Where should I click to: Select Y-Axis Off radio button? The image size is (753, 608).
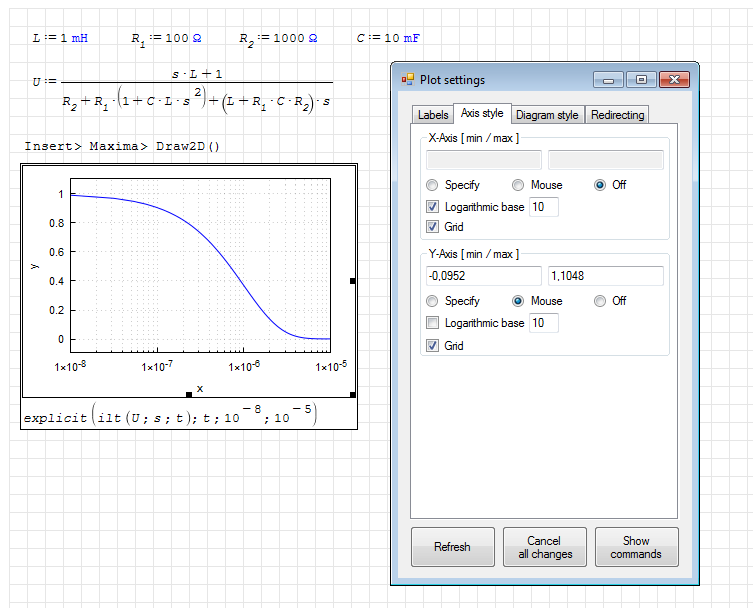tap(601, 301)
